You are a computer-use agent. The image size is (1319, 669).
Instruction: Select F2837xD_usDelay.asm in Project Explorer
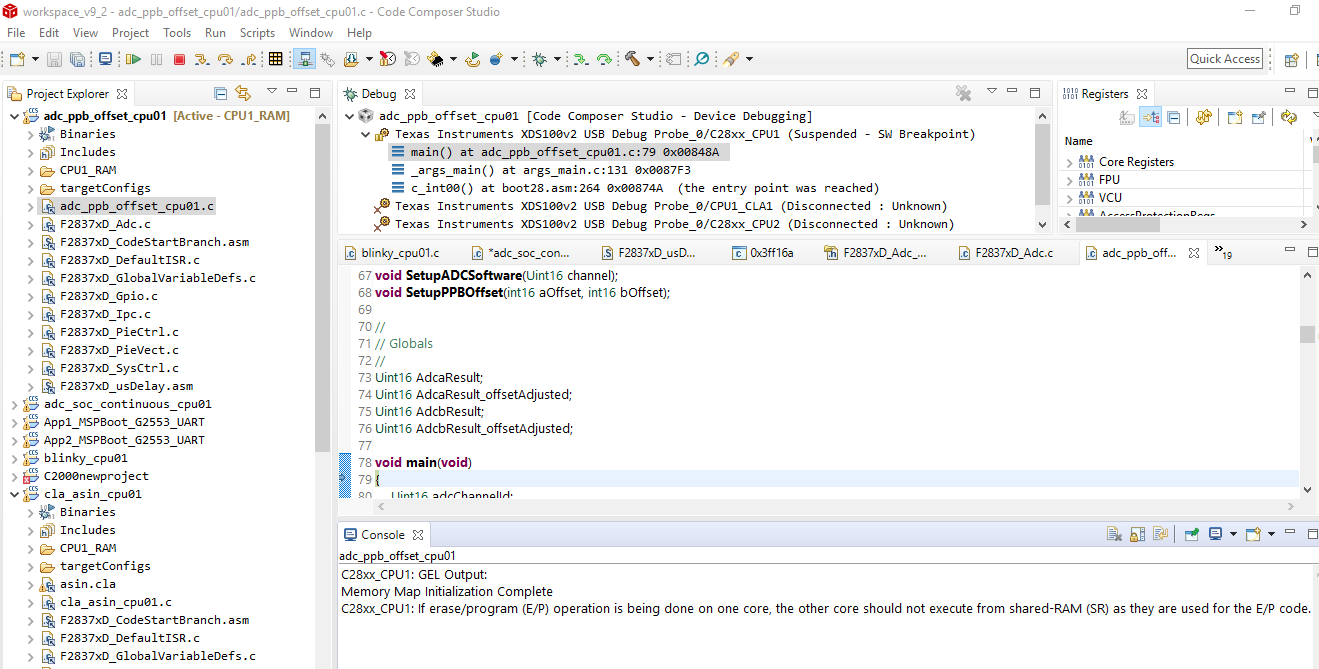coord(126,386)
